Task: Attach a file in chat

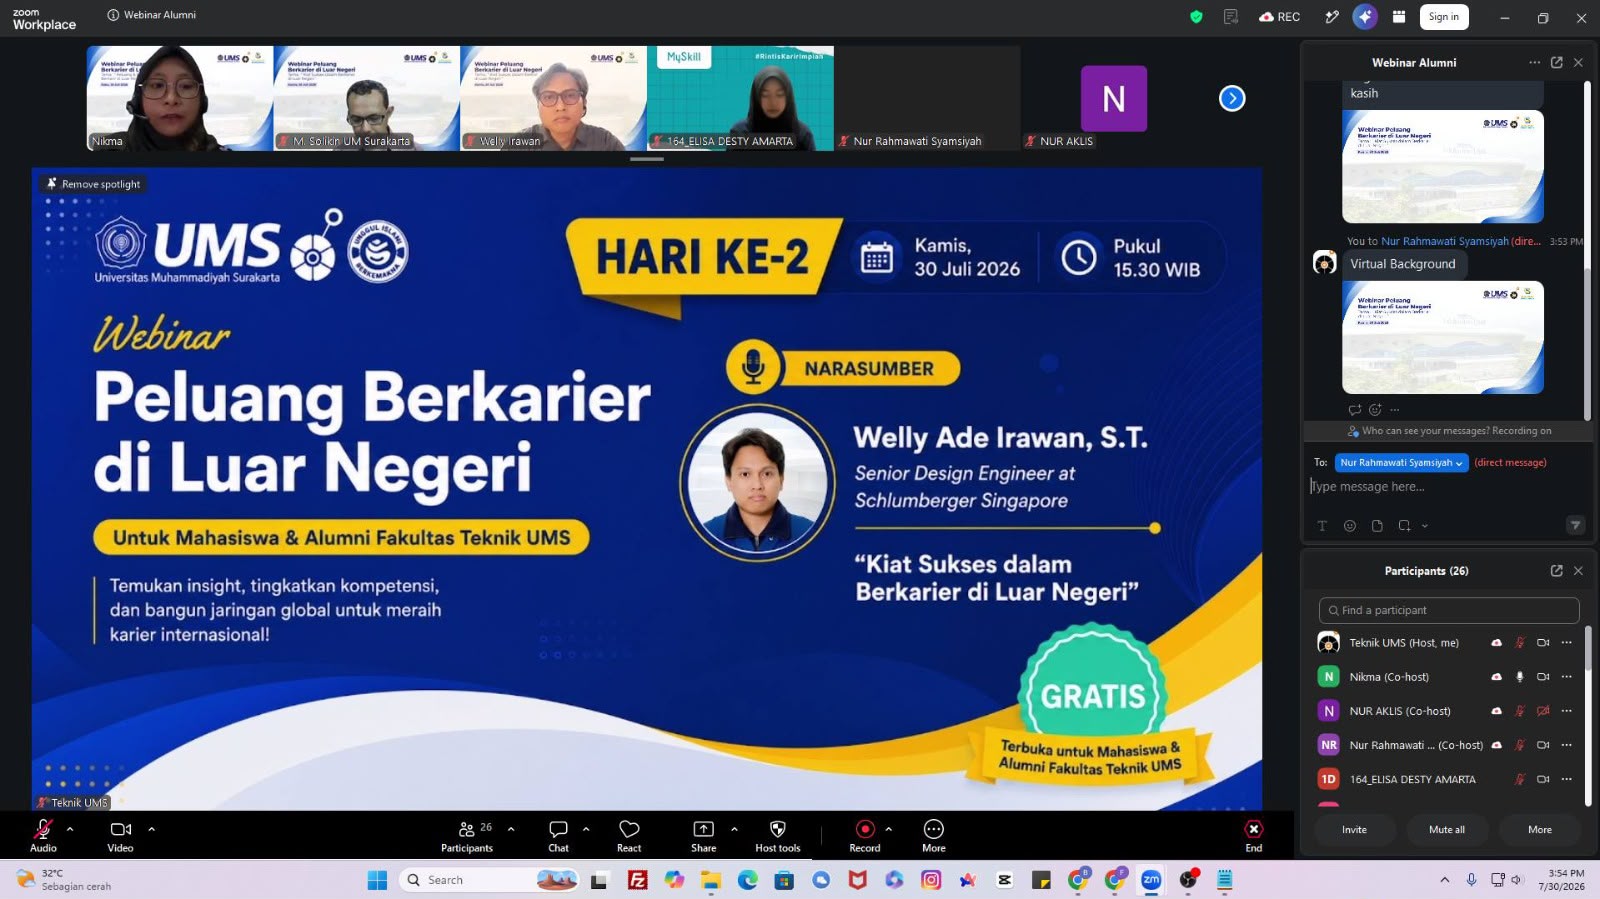Action: [1377, 526]
